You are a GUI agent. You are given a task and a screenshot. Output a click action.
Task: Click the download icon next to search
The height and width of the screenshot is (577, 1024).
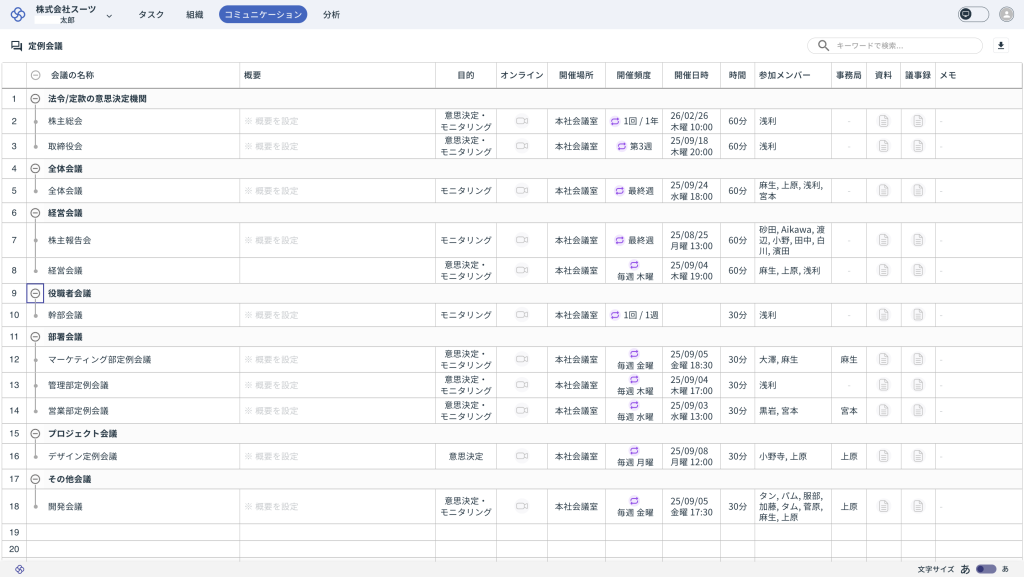(1001, 46)
